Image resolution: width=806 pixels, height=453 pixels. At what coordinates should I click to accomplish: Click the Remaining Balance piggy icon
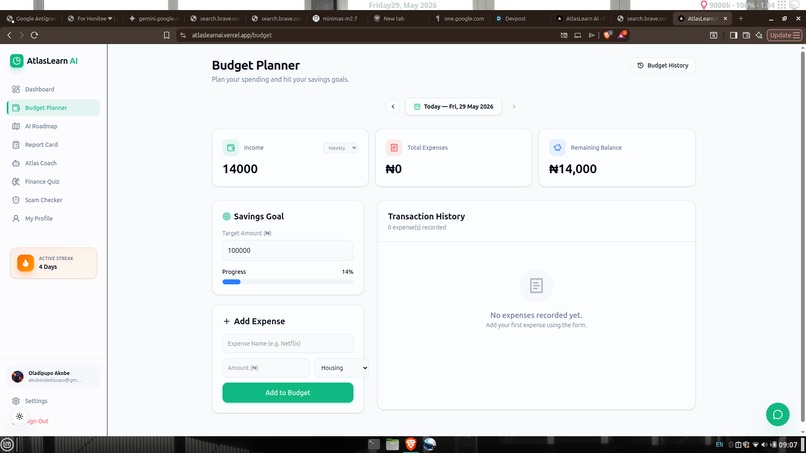(557, 148)
